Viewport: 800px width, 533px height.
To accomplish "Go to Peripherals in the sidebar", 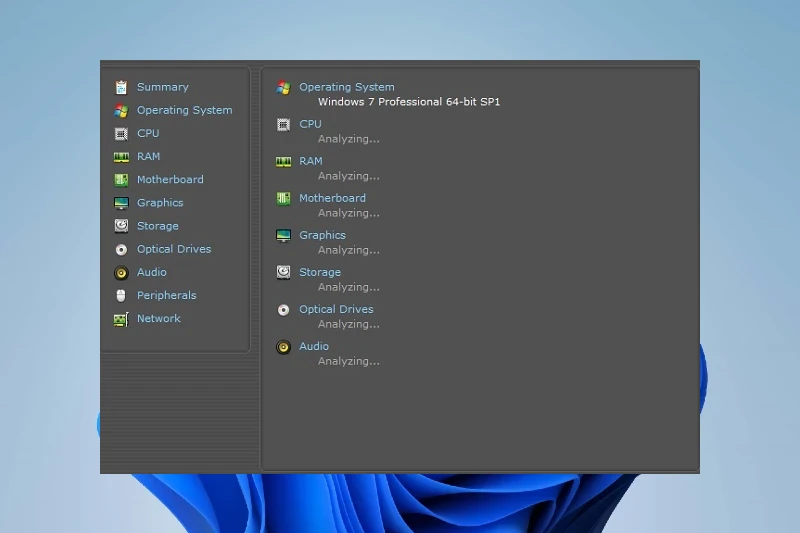I will [166, 295].
